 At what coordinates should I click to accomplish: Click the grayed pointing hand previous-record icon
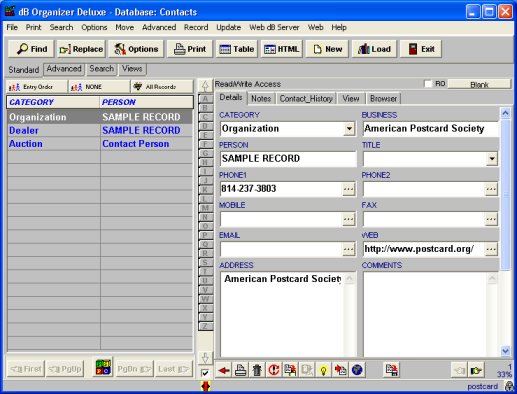click(x=459, y=370)
